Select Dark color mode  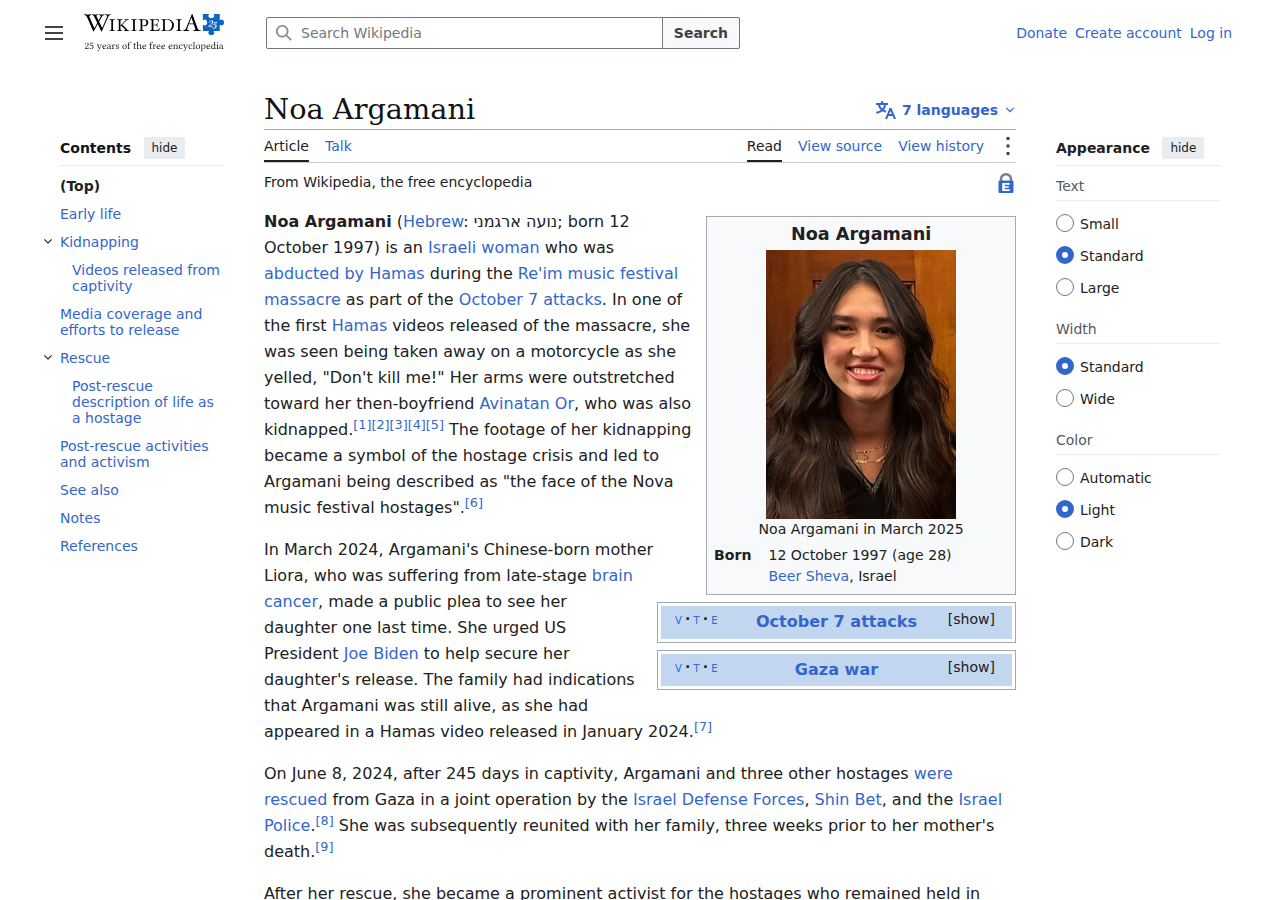1065,542
